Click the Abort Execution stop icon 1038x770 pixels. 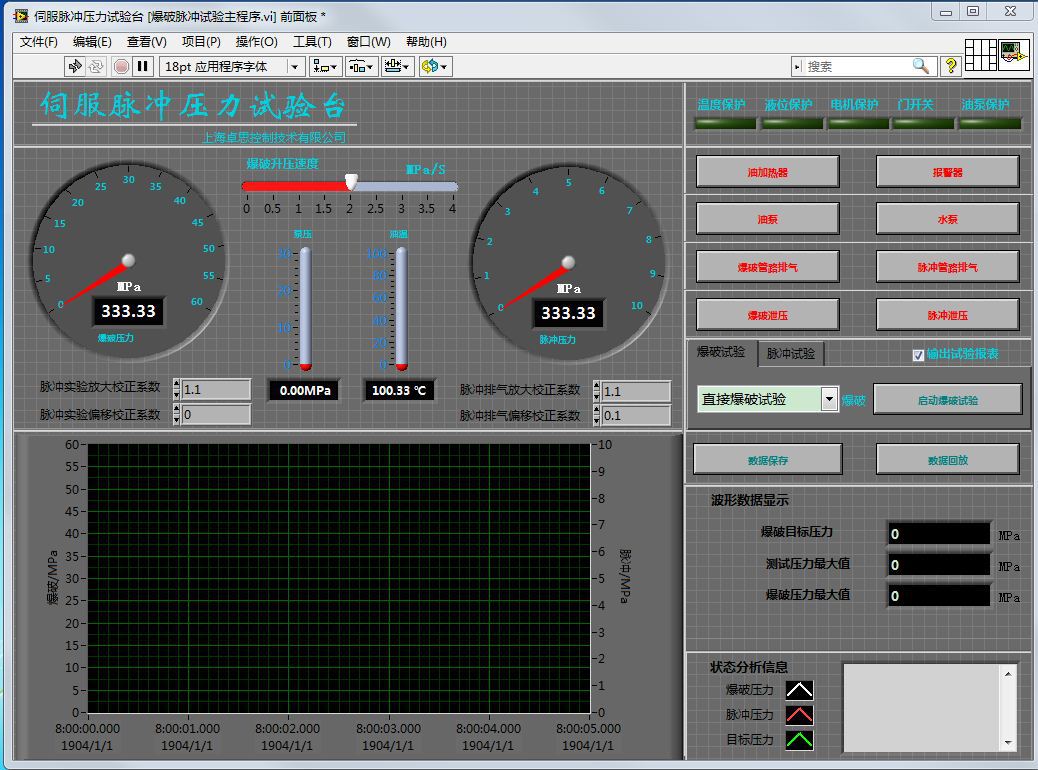click(x=121, y=66)
